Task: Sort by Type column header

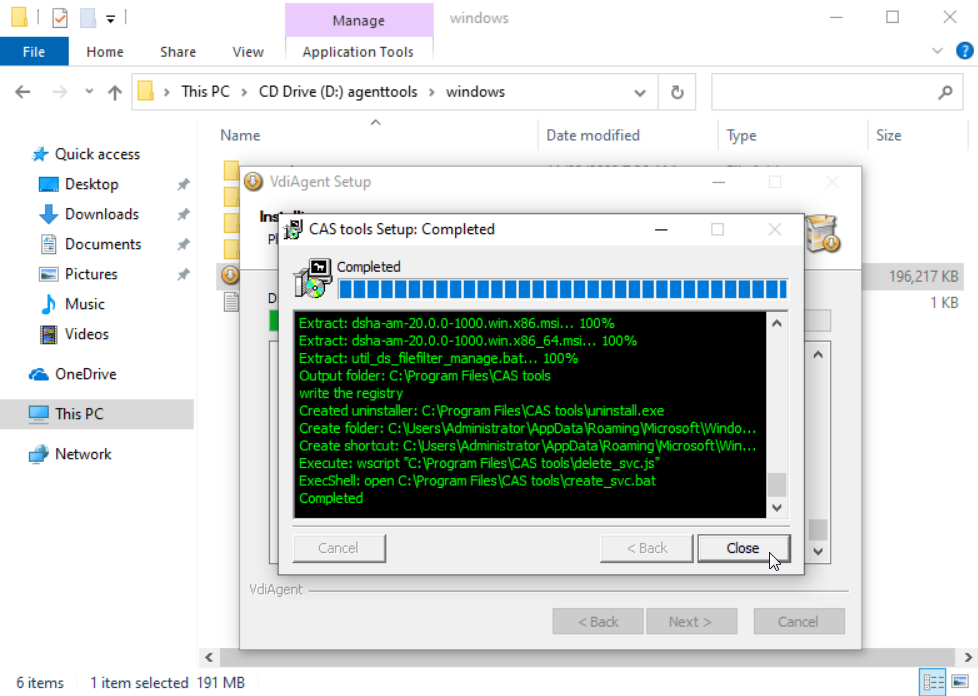Action: [x=741, y=135]
